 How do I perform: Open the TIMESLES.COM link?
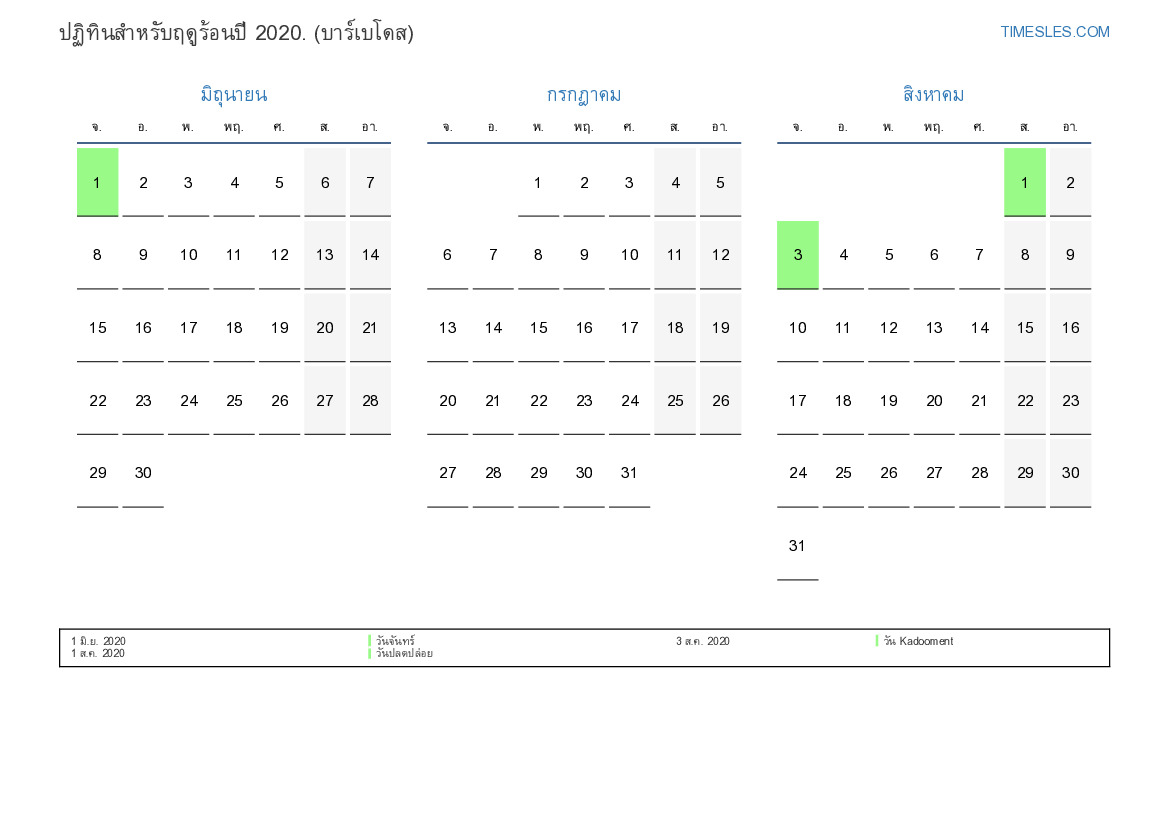click(1054, 32)
